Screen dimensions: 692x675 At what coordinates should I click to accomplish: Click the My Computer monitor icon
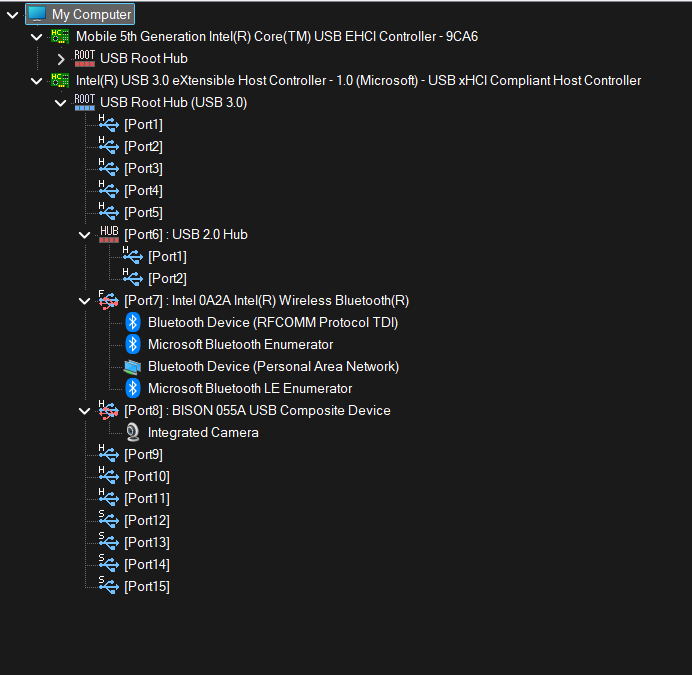(x=37, y=14)
